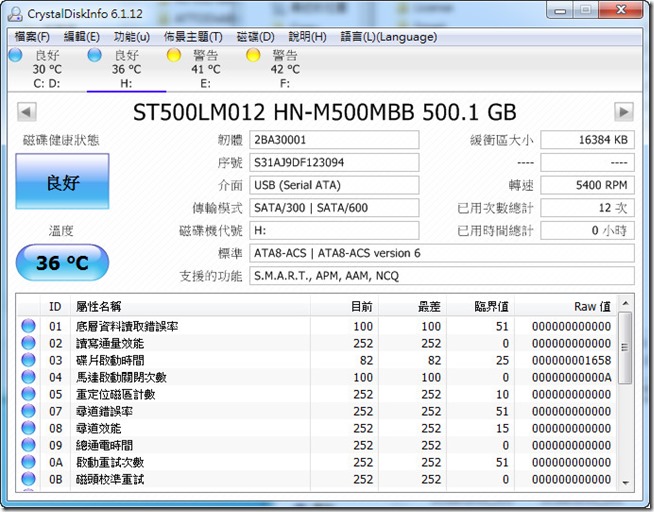Click the buffer size field 16384 KB

pos(587,140)
